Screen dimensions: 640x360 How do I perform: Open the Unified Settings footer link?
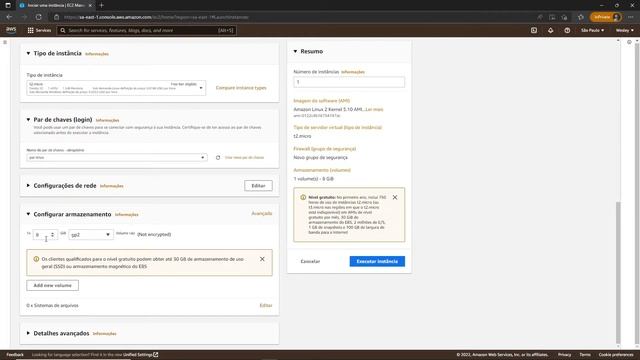coord(141,355)
